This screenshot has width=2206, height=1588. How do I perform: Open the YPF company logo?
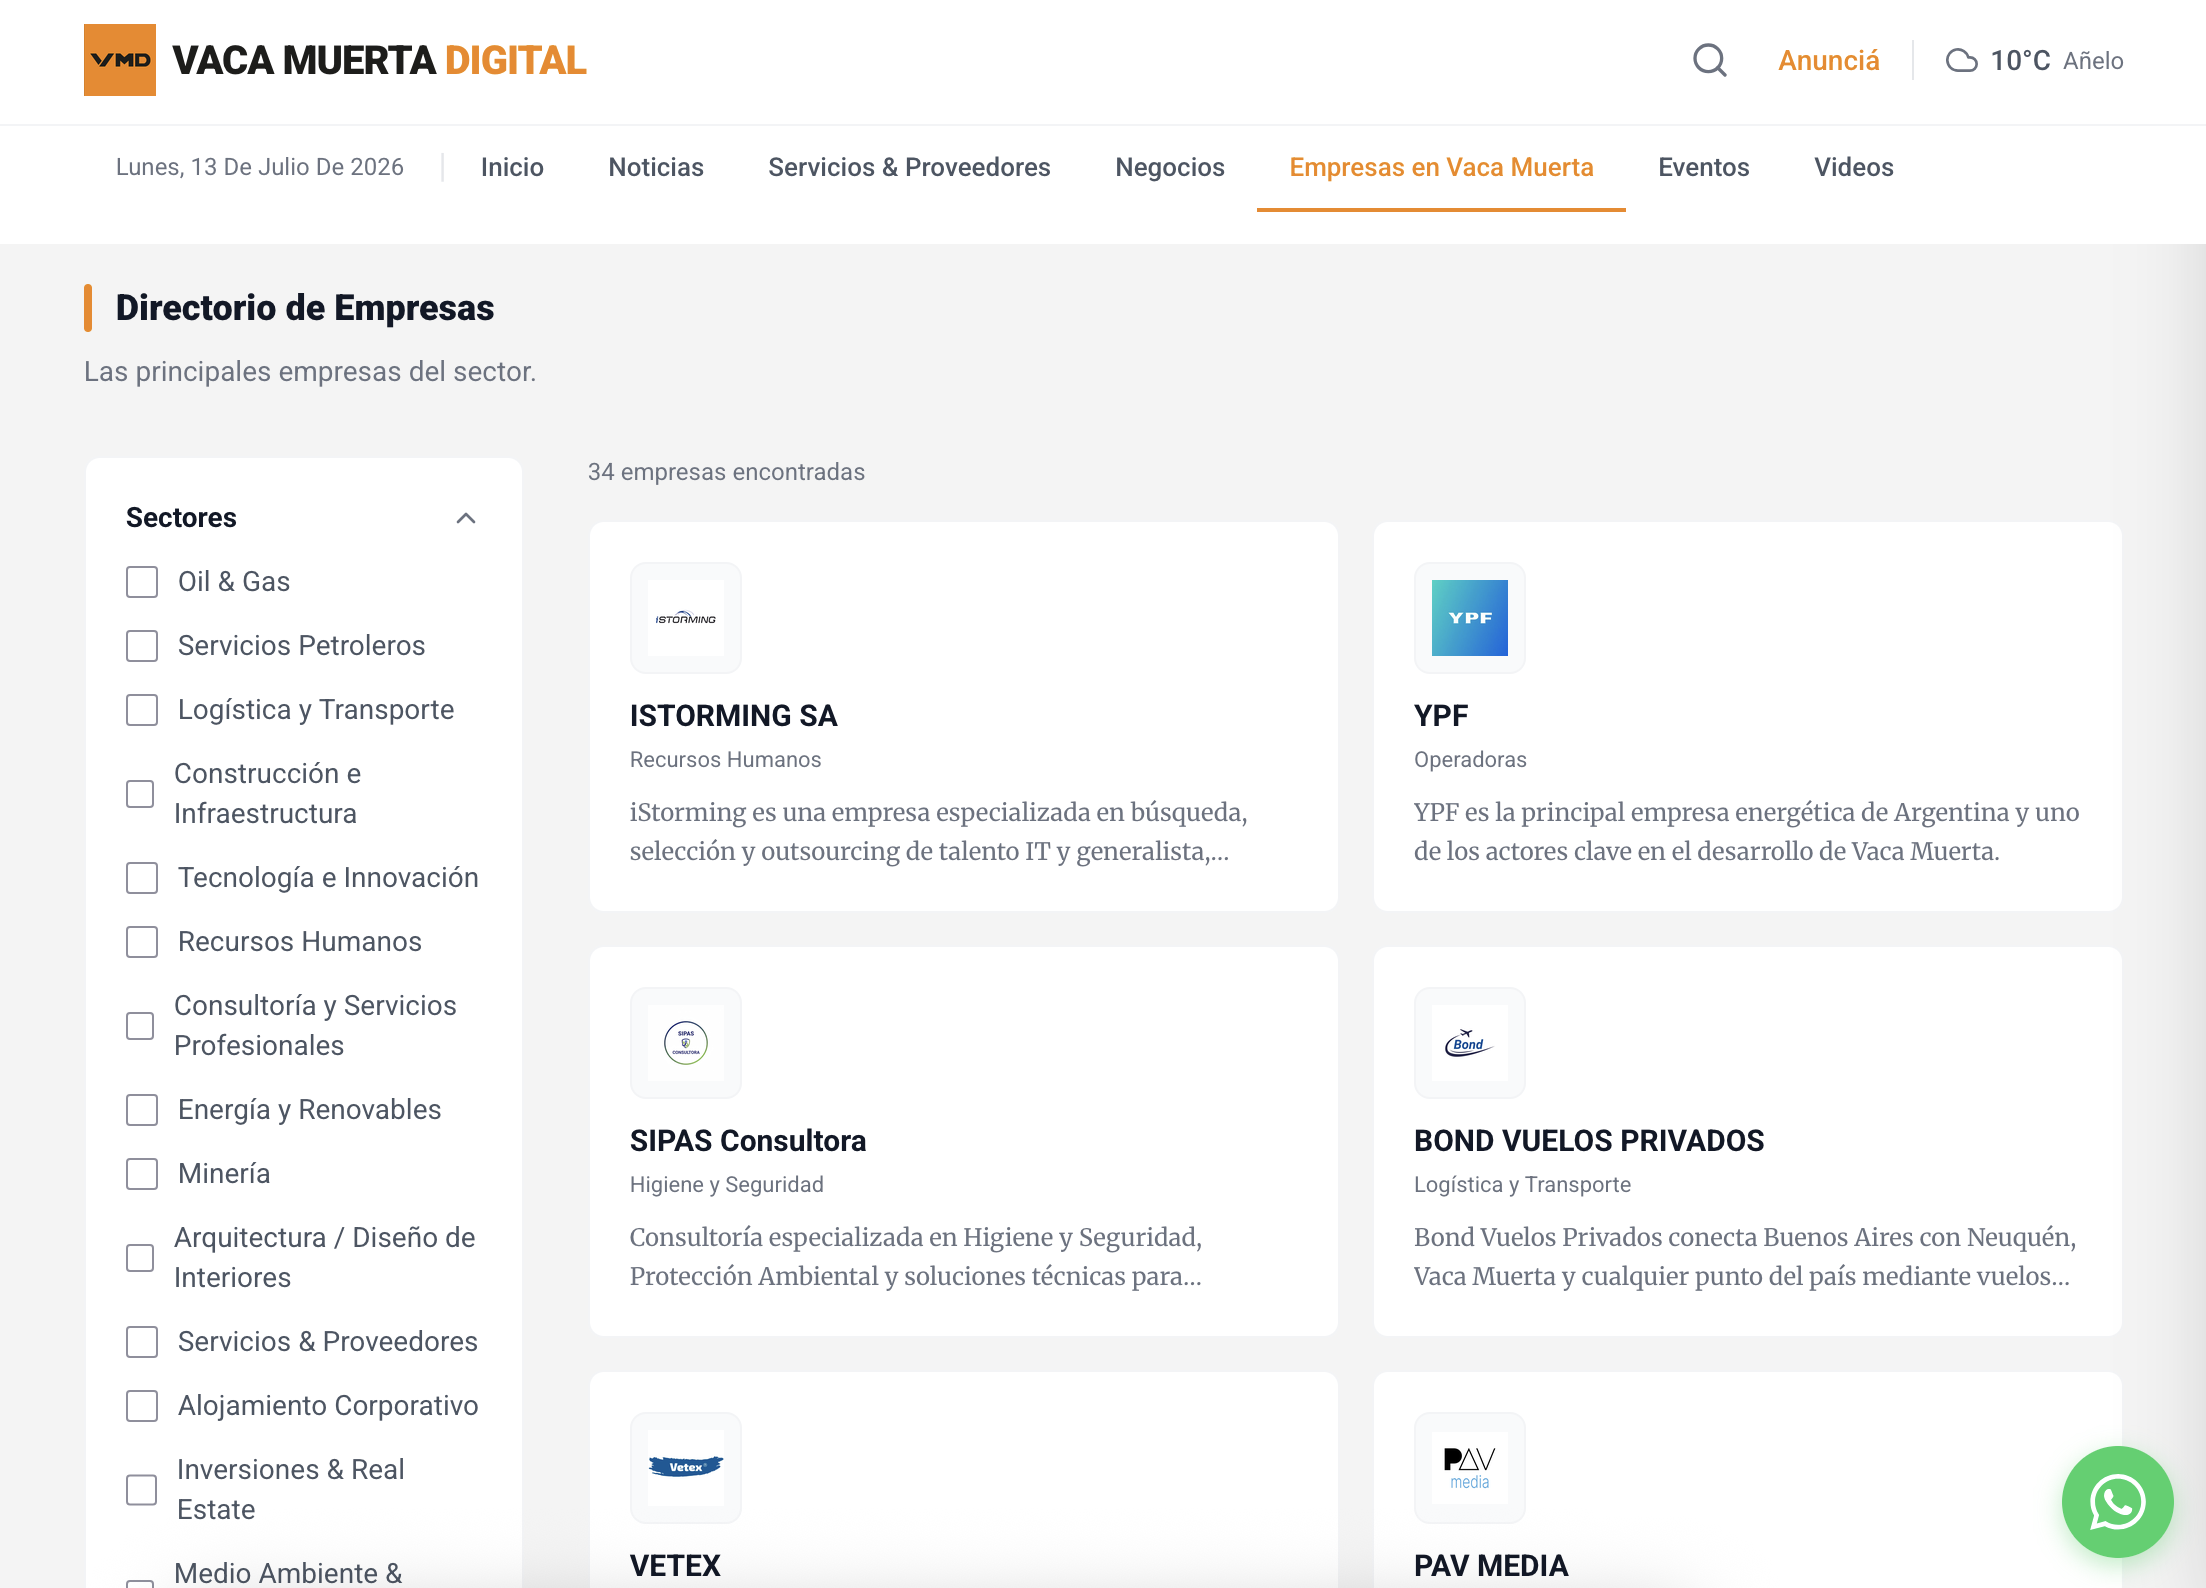point(1469,618)
